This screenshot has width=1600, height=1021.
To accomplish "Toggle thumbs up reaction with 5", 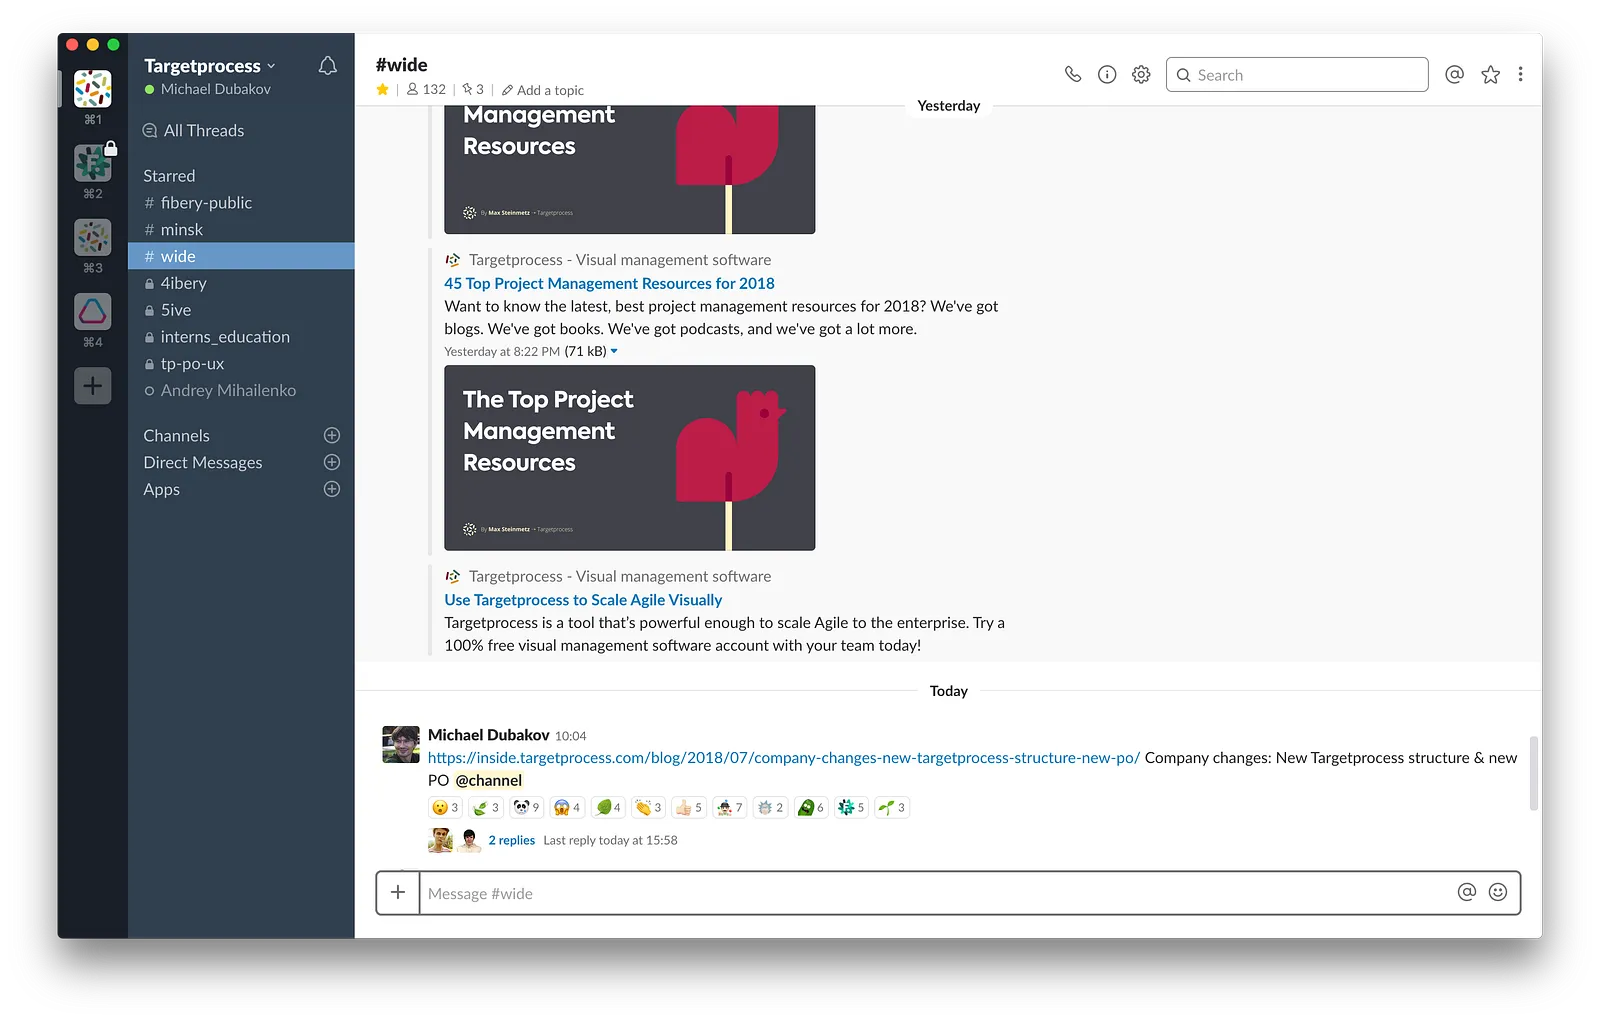I will pyautogui.click(x=688, y=808).
